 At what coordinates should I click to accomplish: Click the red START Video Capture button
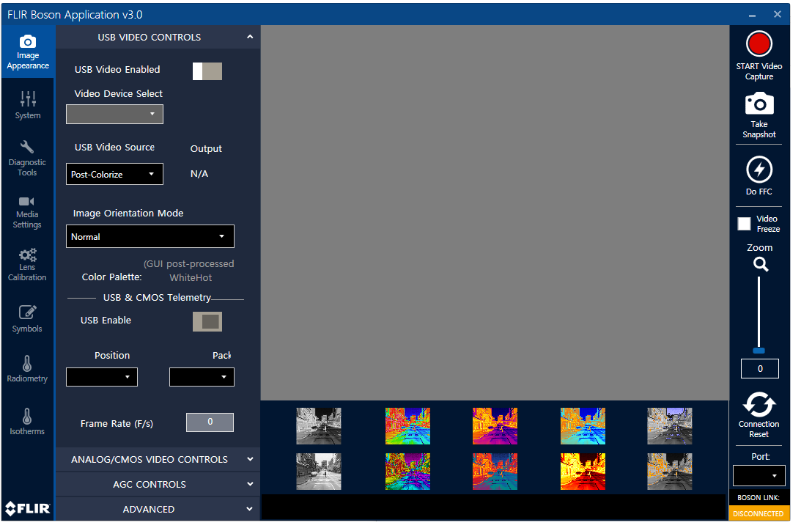[x=759, y=44]
